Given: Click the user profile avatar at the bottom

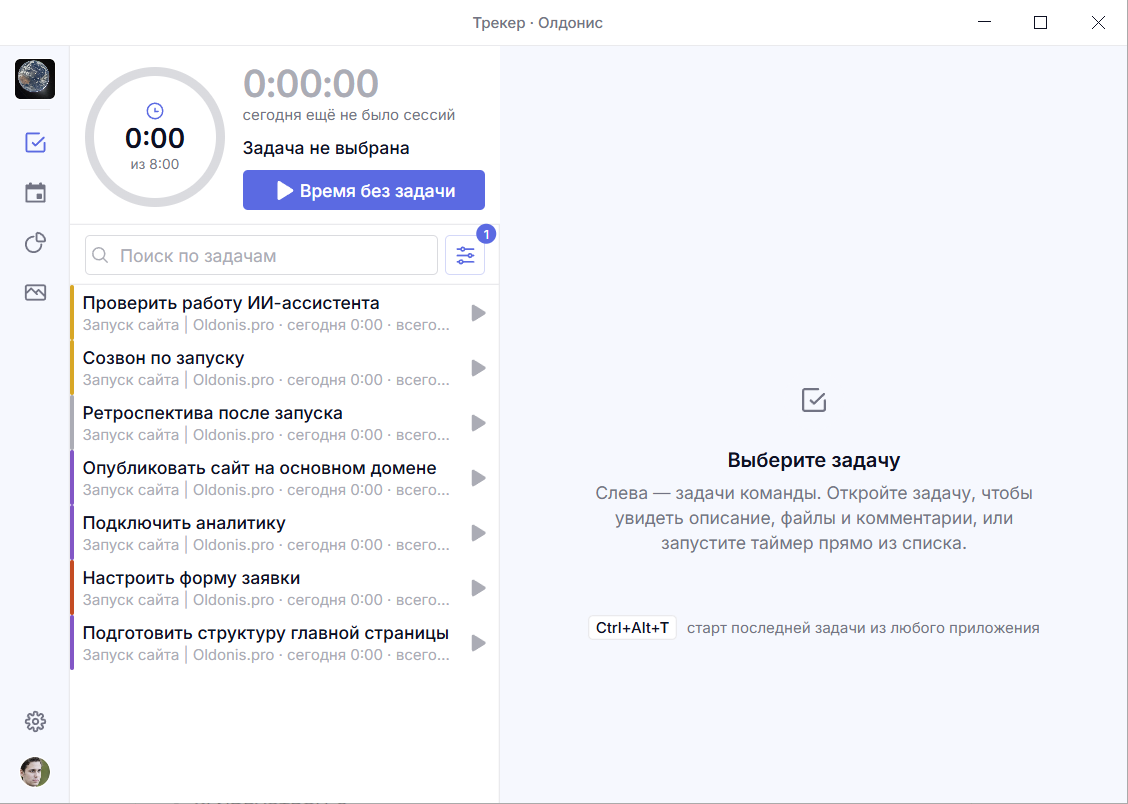Looking at the screenshot, I should tap(35, 772).
